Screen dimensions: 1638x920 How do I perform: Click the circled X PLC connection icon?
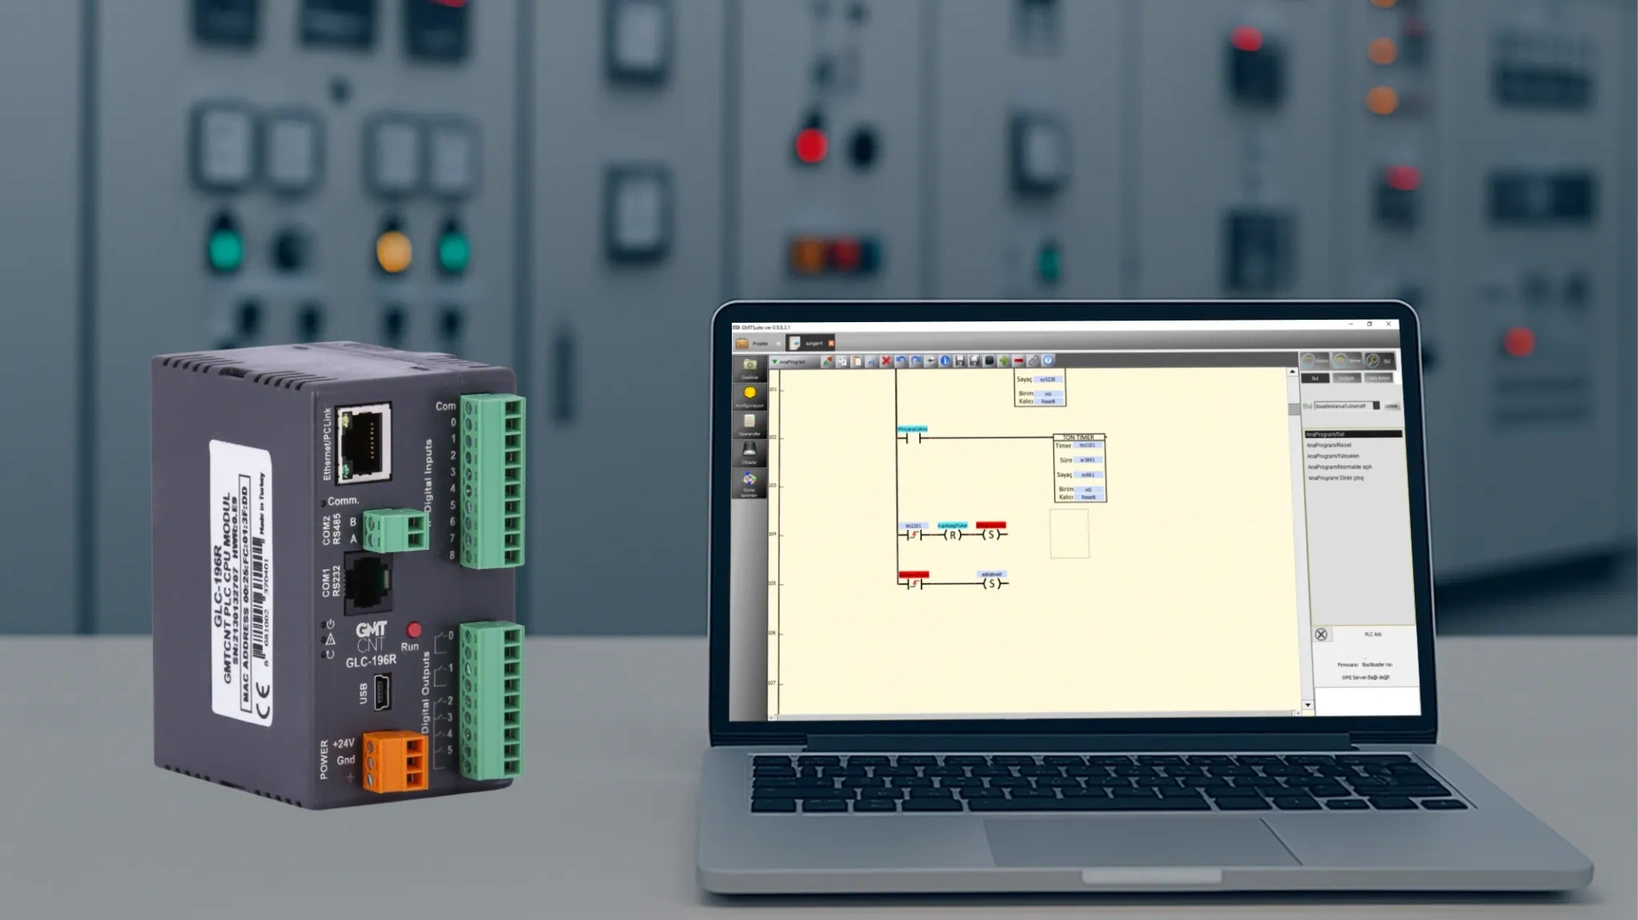pyautogui.click(x=1321, y=635)
